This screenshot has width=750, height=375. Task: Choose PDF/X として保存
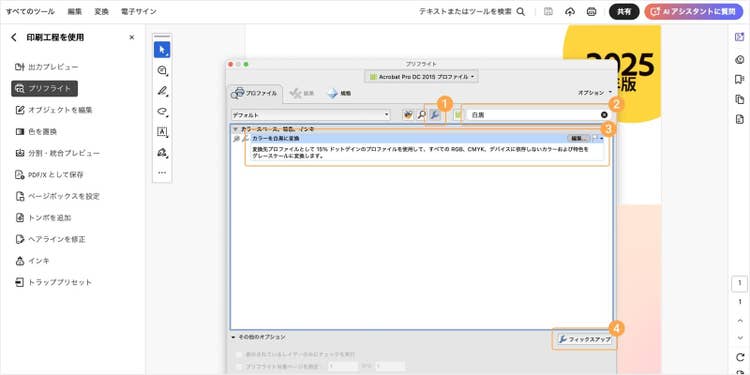click(x=49, y=175)
